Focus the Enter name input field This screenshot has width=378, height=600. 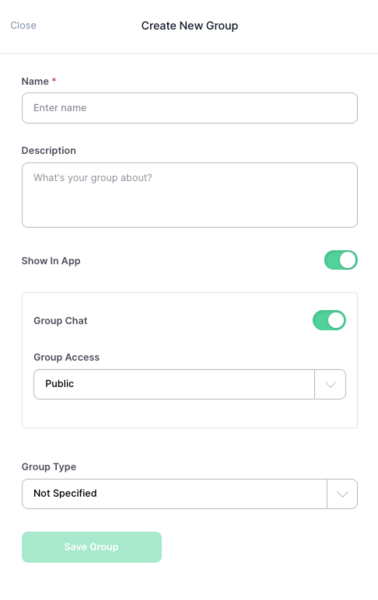(190, 108)
